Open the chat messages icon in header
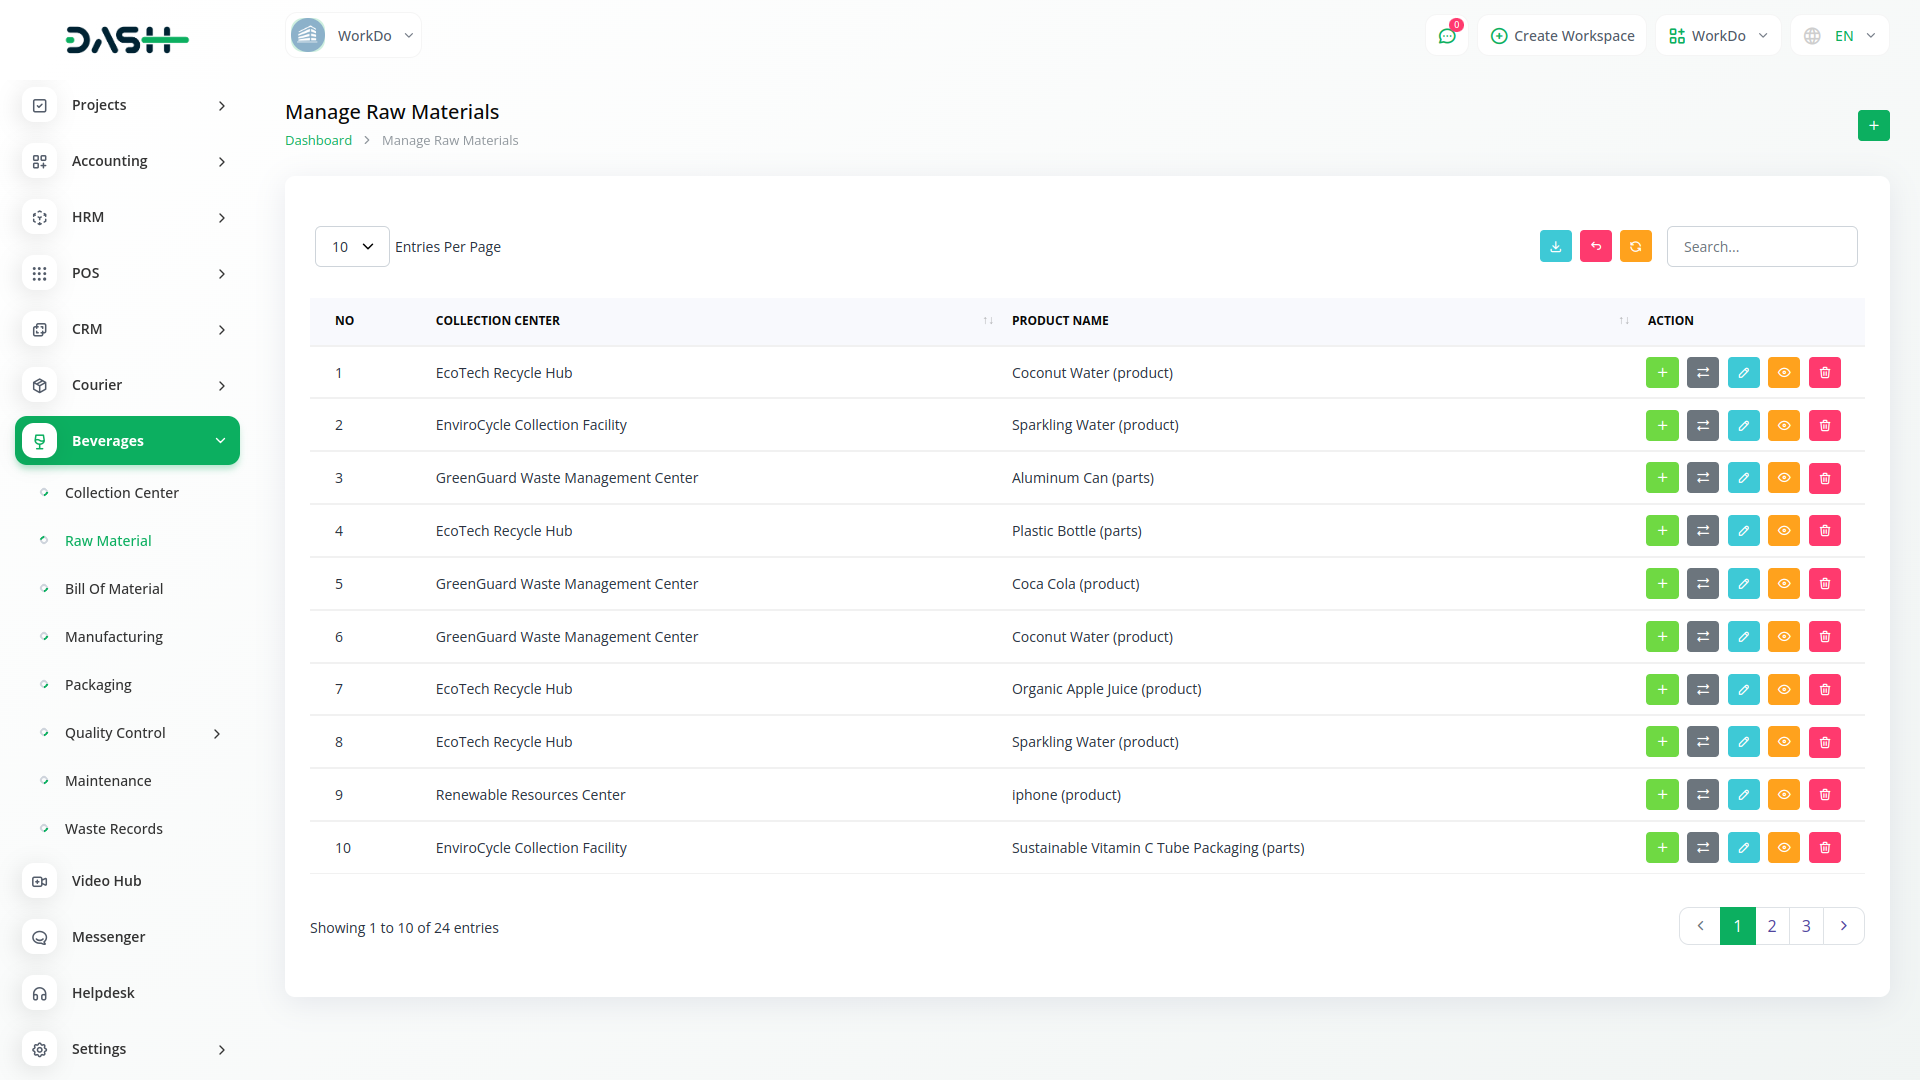 click(x=1446, y=36)
